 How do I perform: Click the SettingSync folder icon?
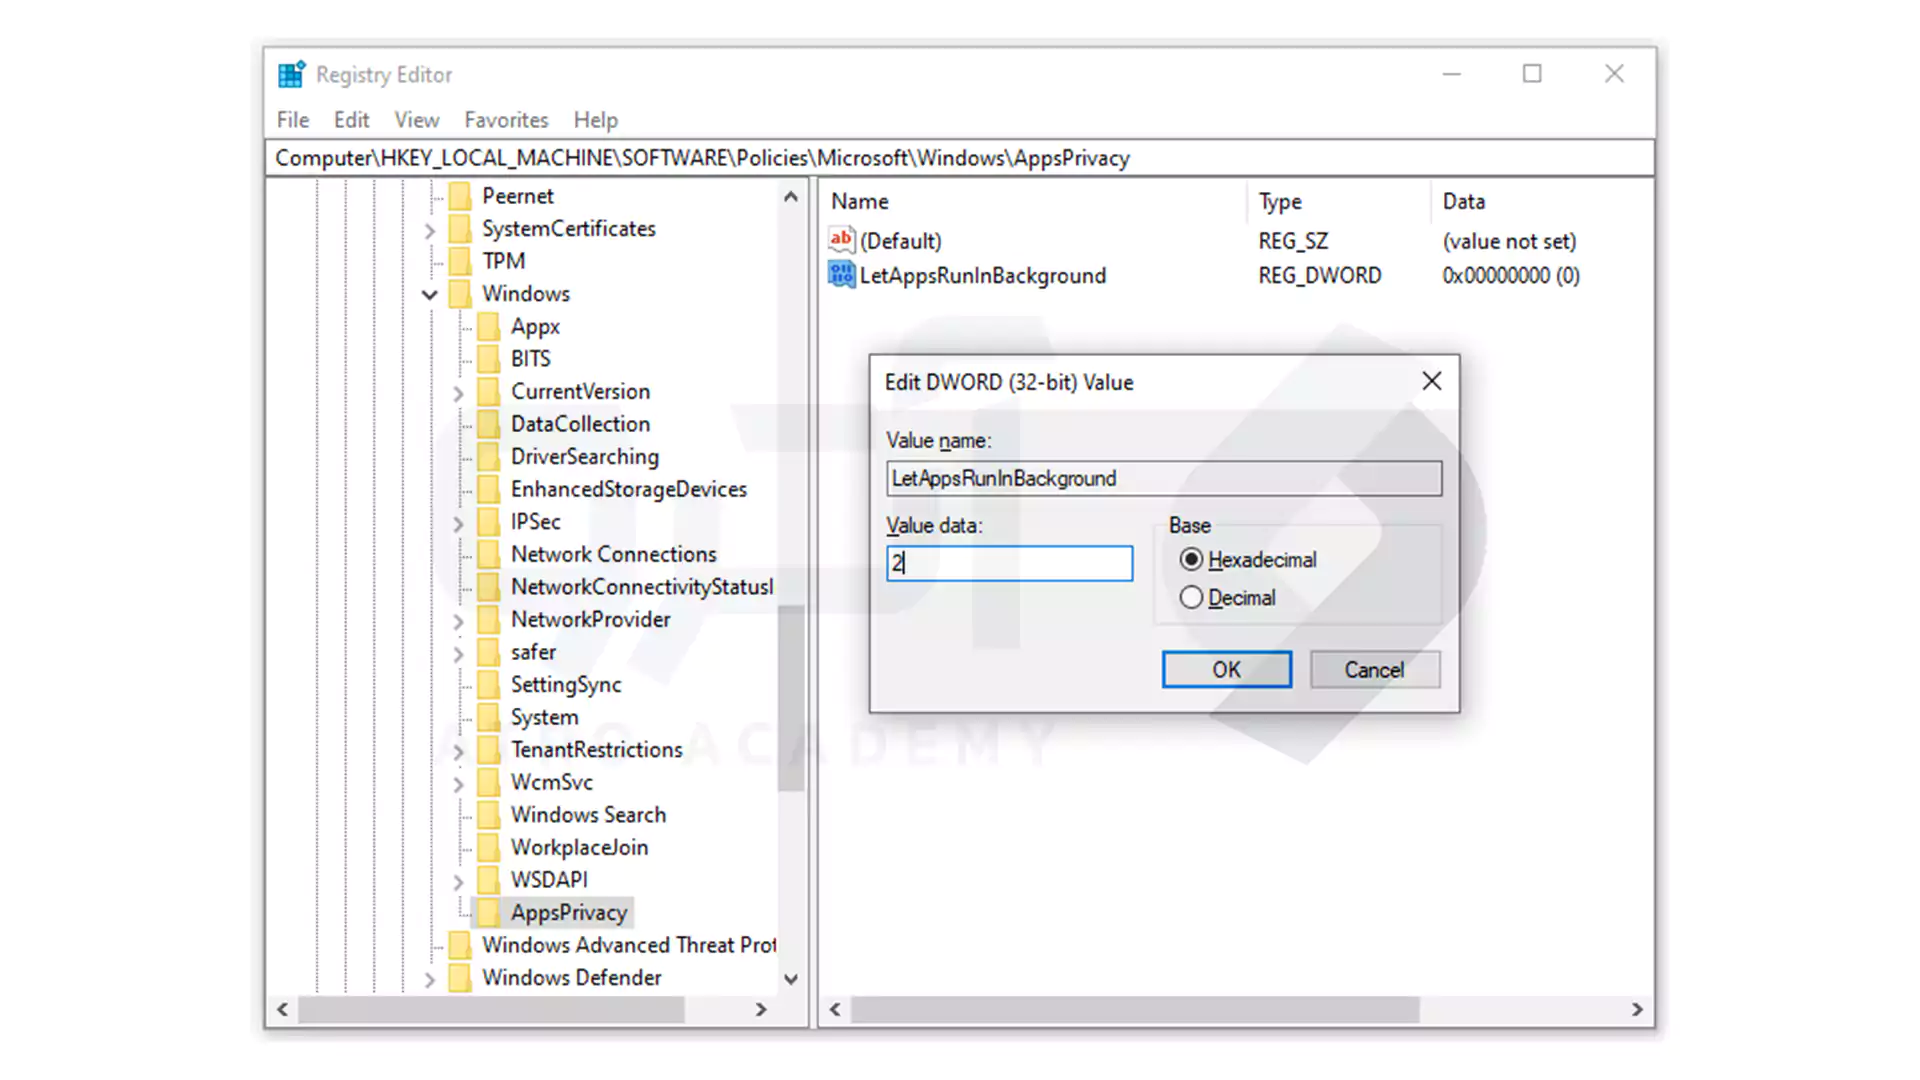(x=489, y=685)
